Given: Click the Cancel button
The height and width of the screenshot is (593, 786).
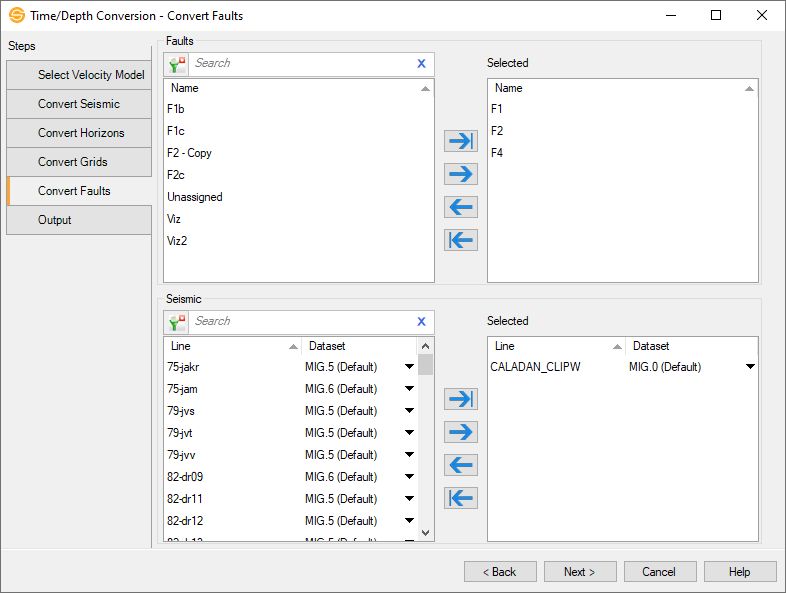Looking at the screenshot, I should pos(660,572).
